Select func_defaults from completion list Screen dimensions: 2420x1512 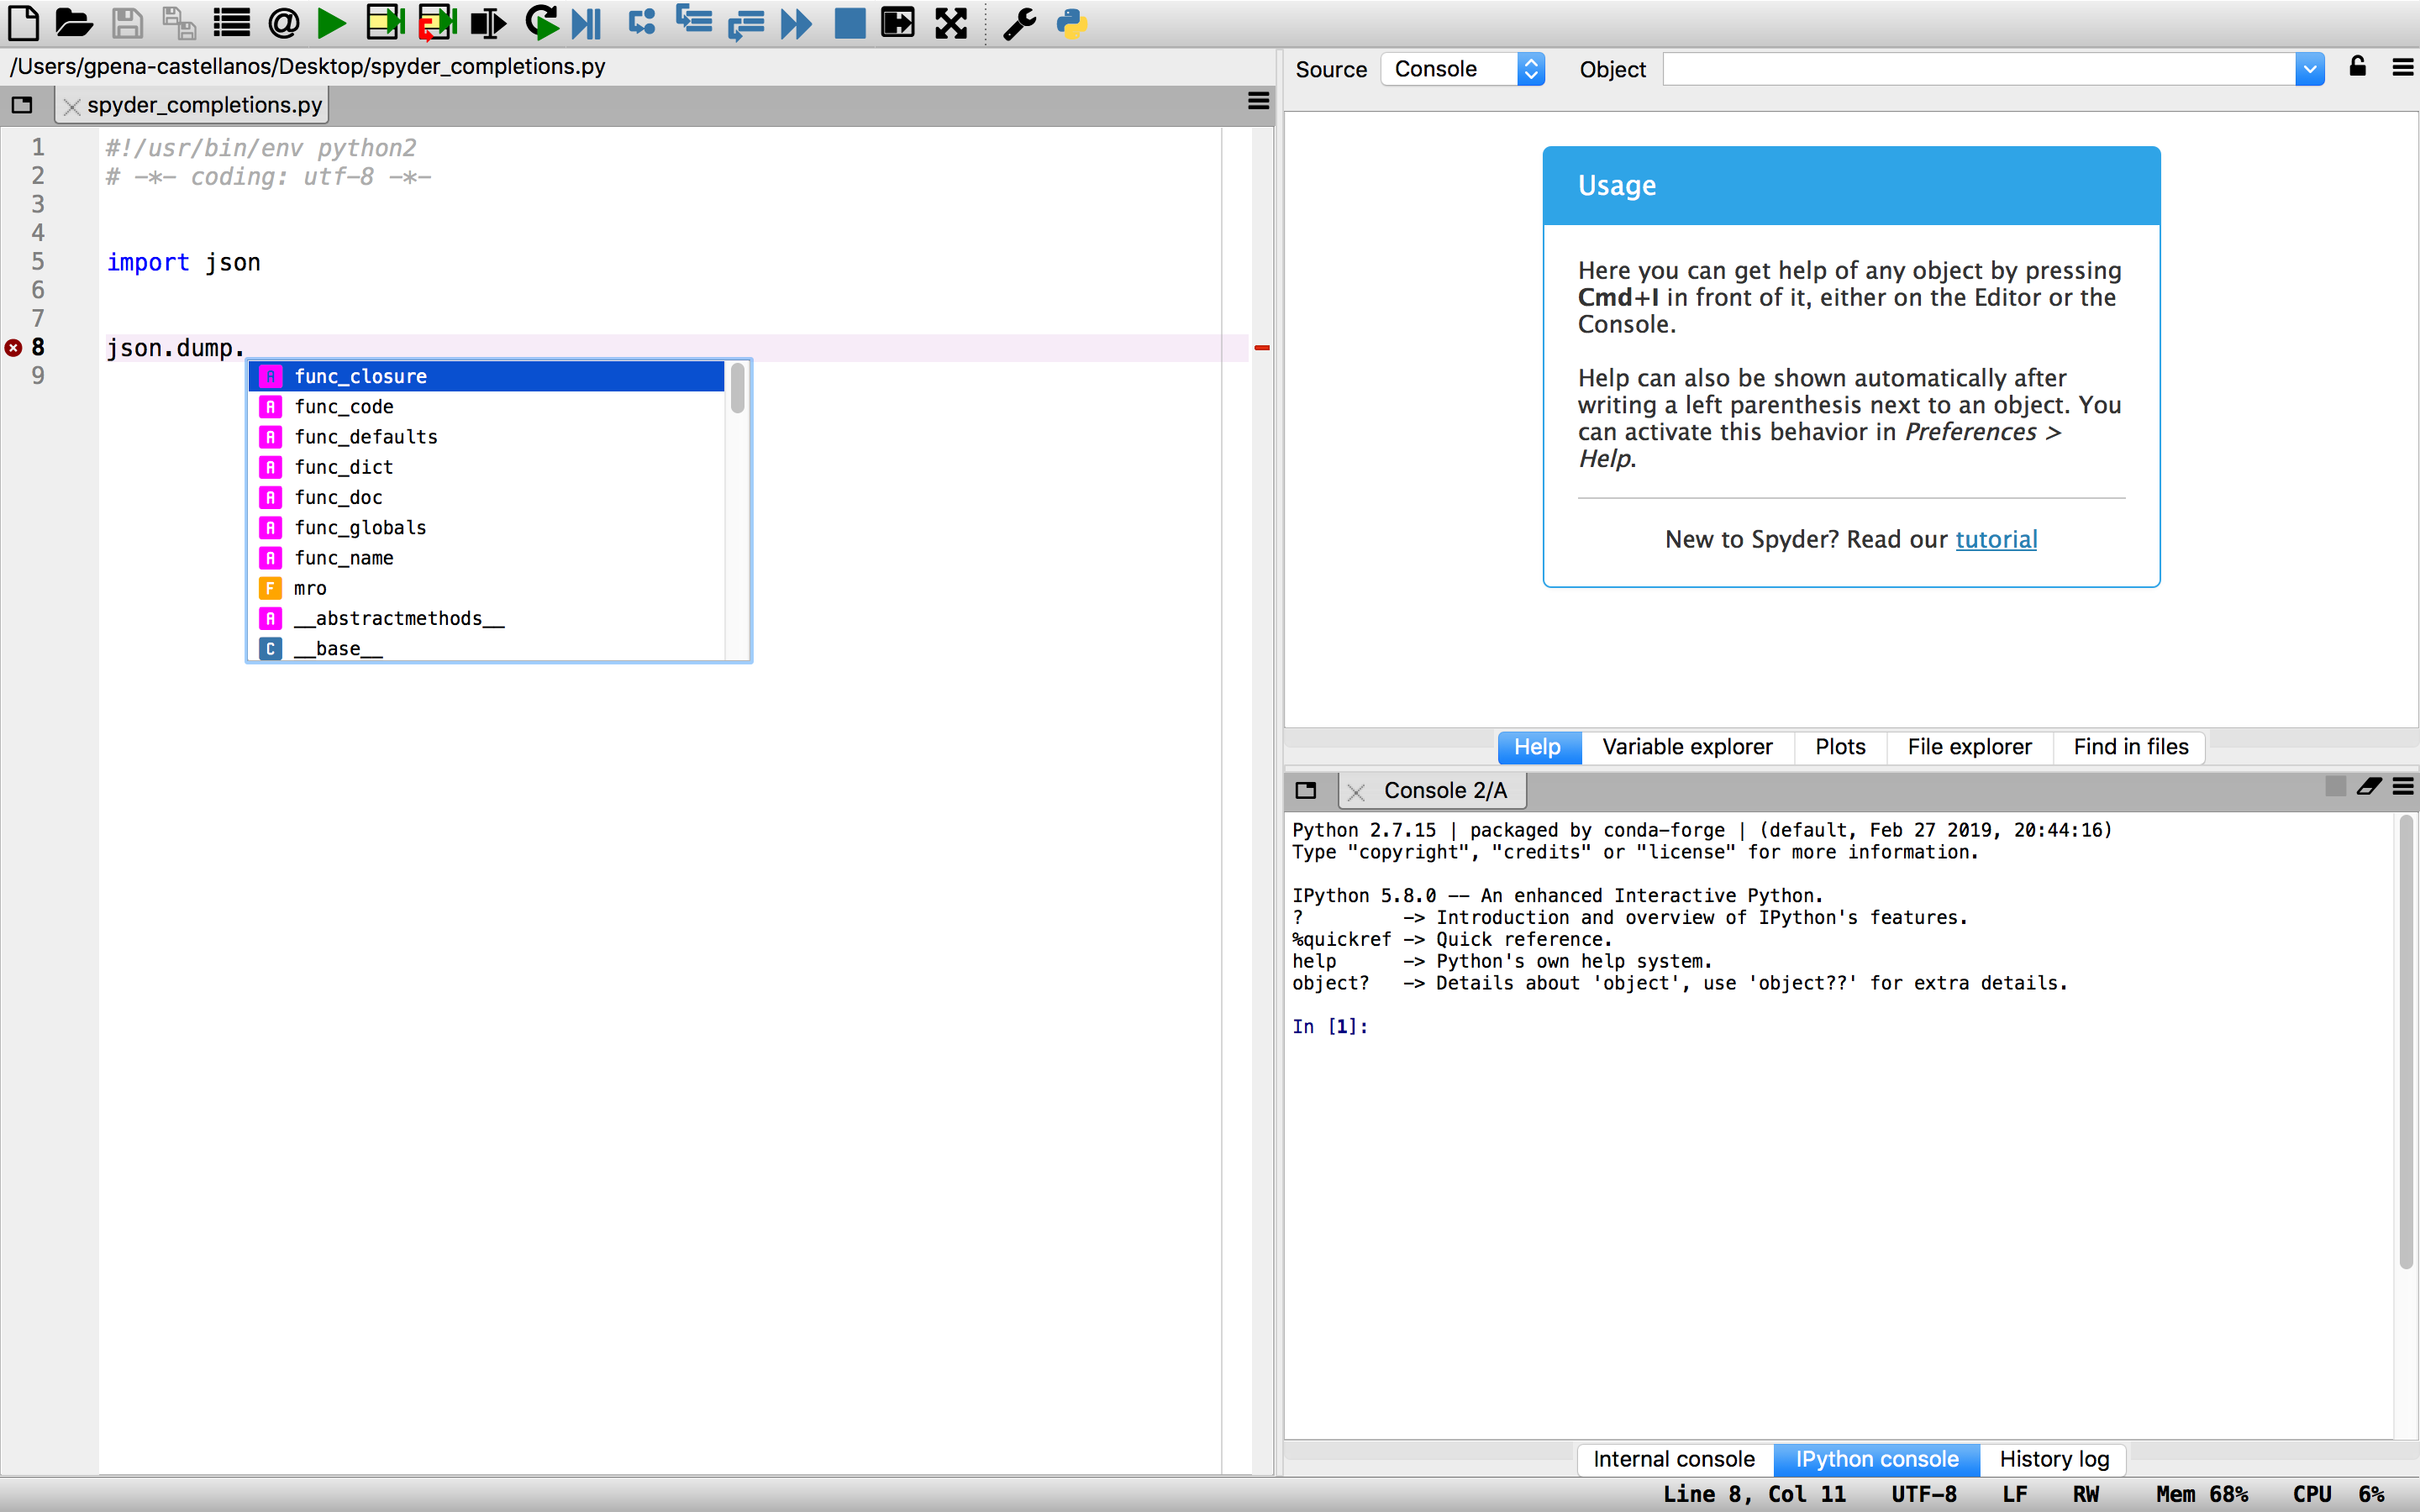(366, 437)
